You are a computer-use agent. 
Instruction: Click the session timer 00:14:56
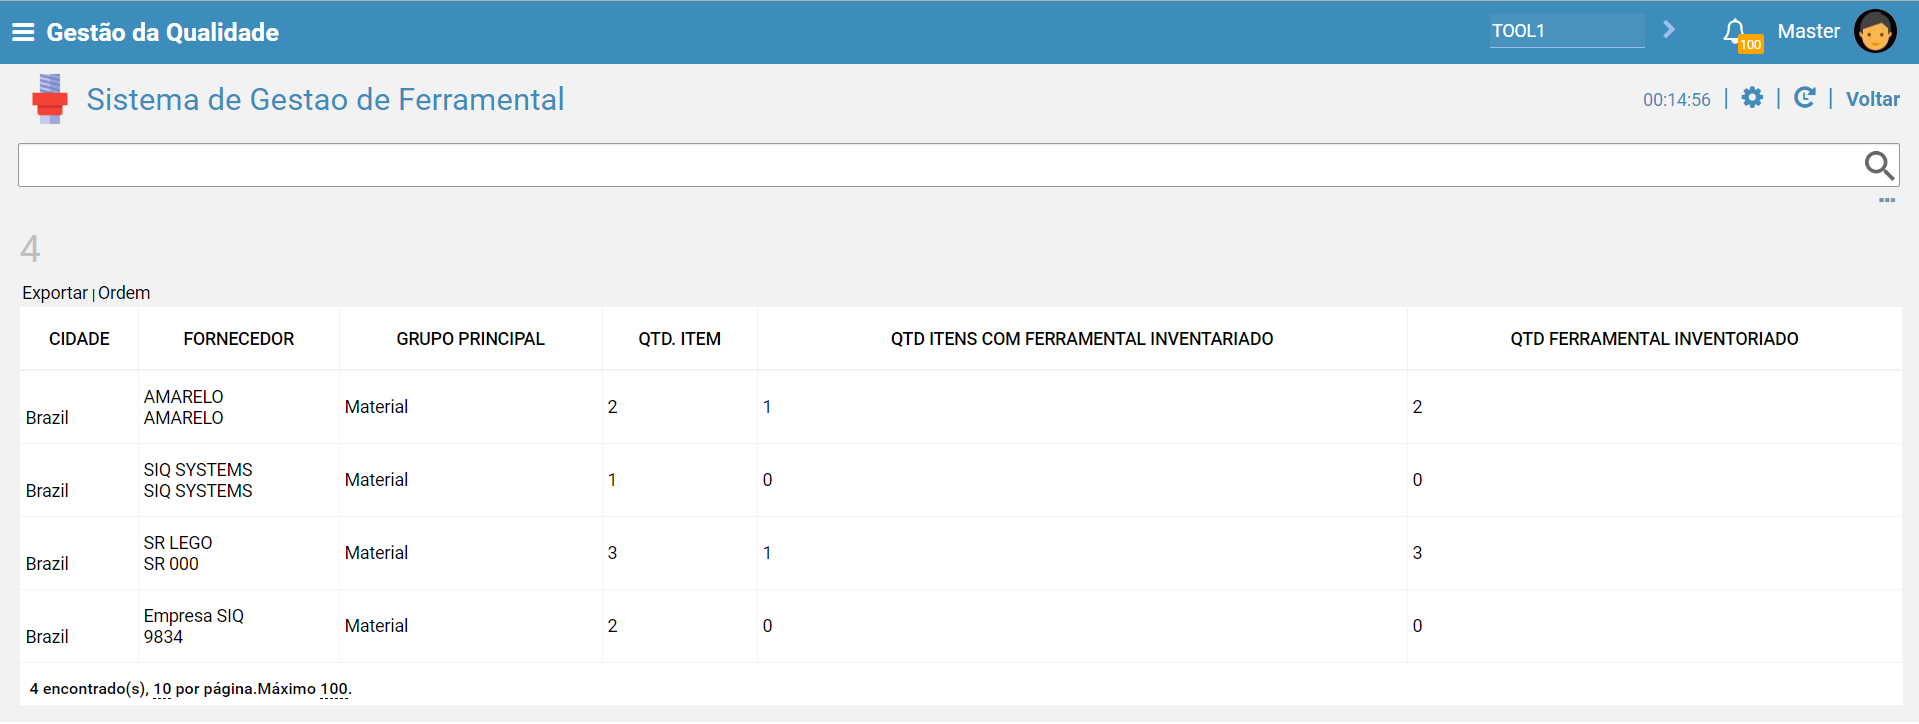coord(1676,100)
